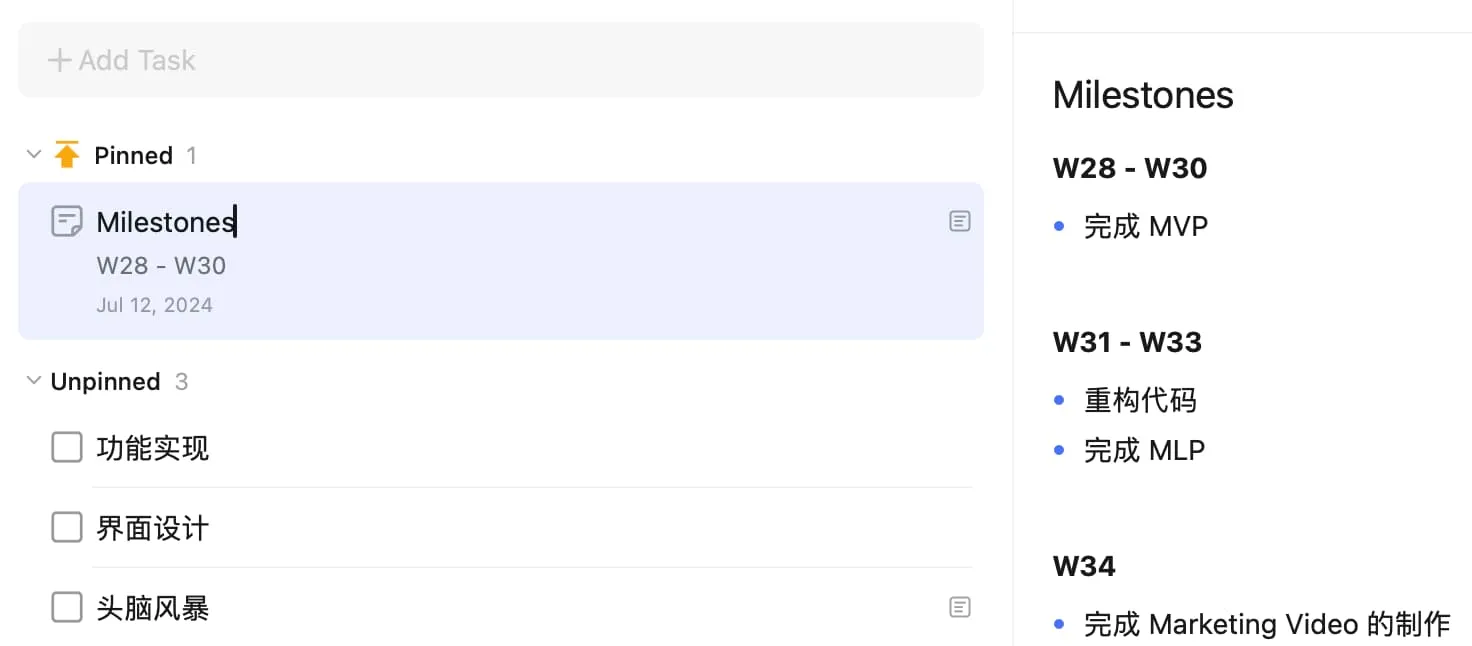Click the Pinned section header label
Viewport: 1472px width, 646px height.
133,155
